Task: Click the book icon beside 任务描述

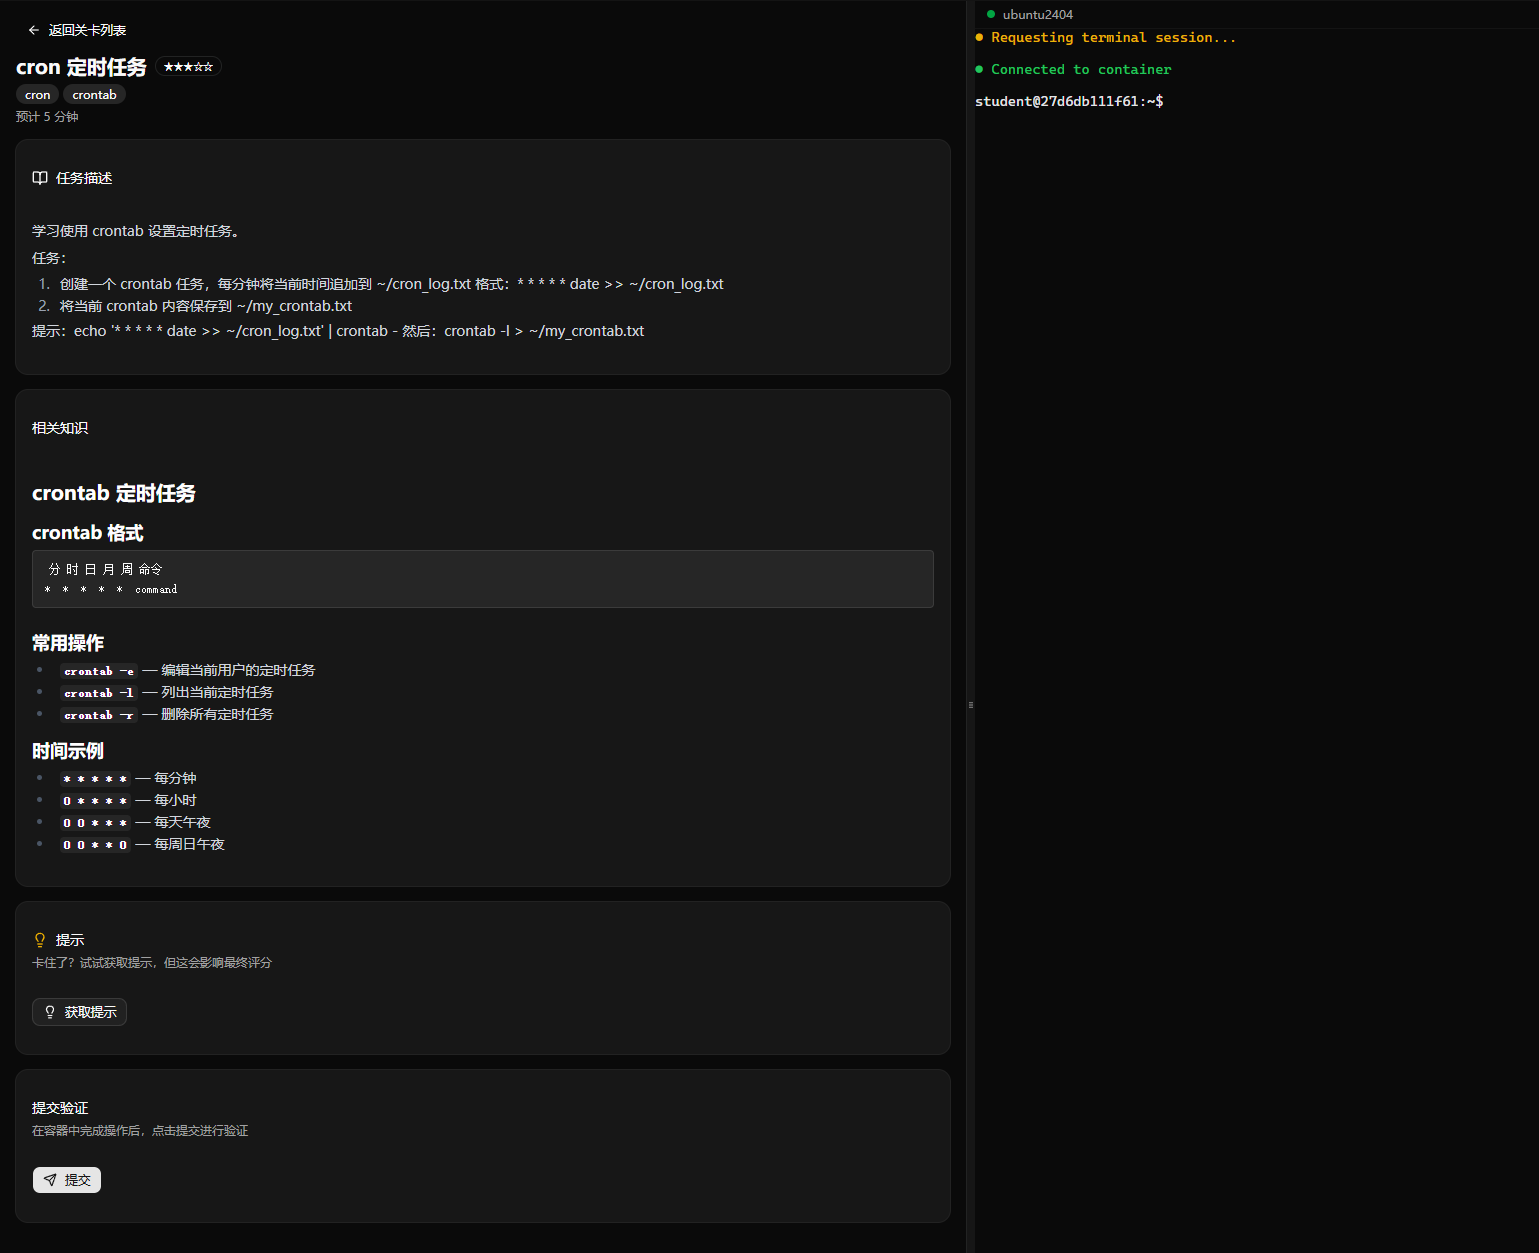Action: point(40,178)
